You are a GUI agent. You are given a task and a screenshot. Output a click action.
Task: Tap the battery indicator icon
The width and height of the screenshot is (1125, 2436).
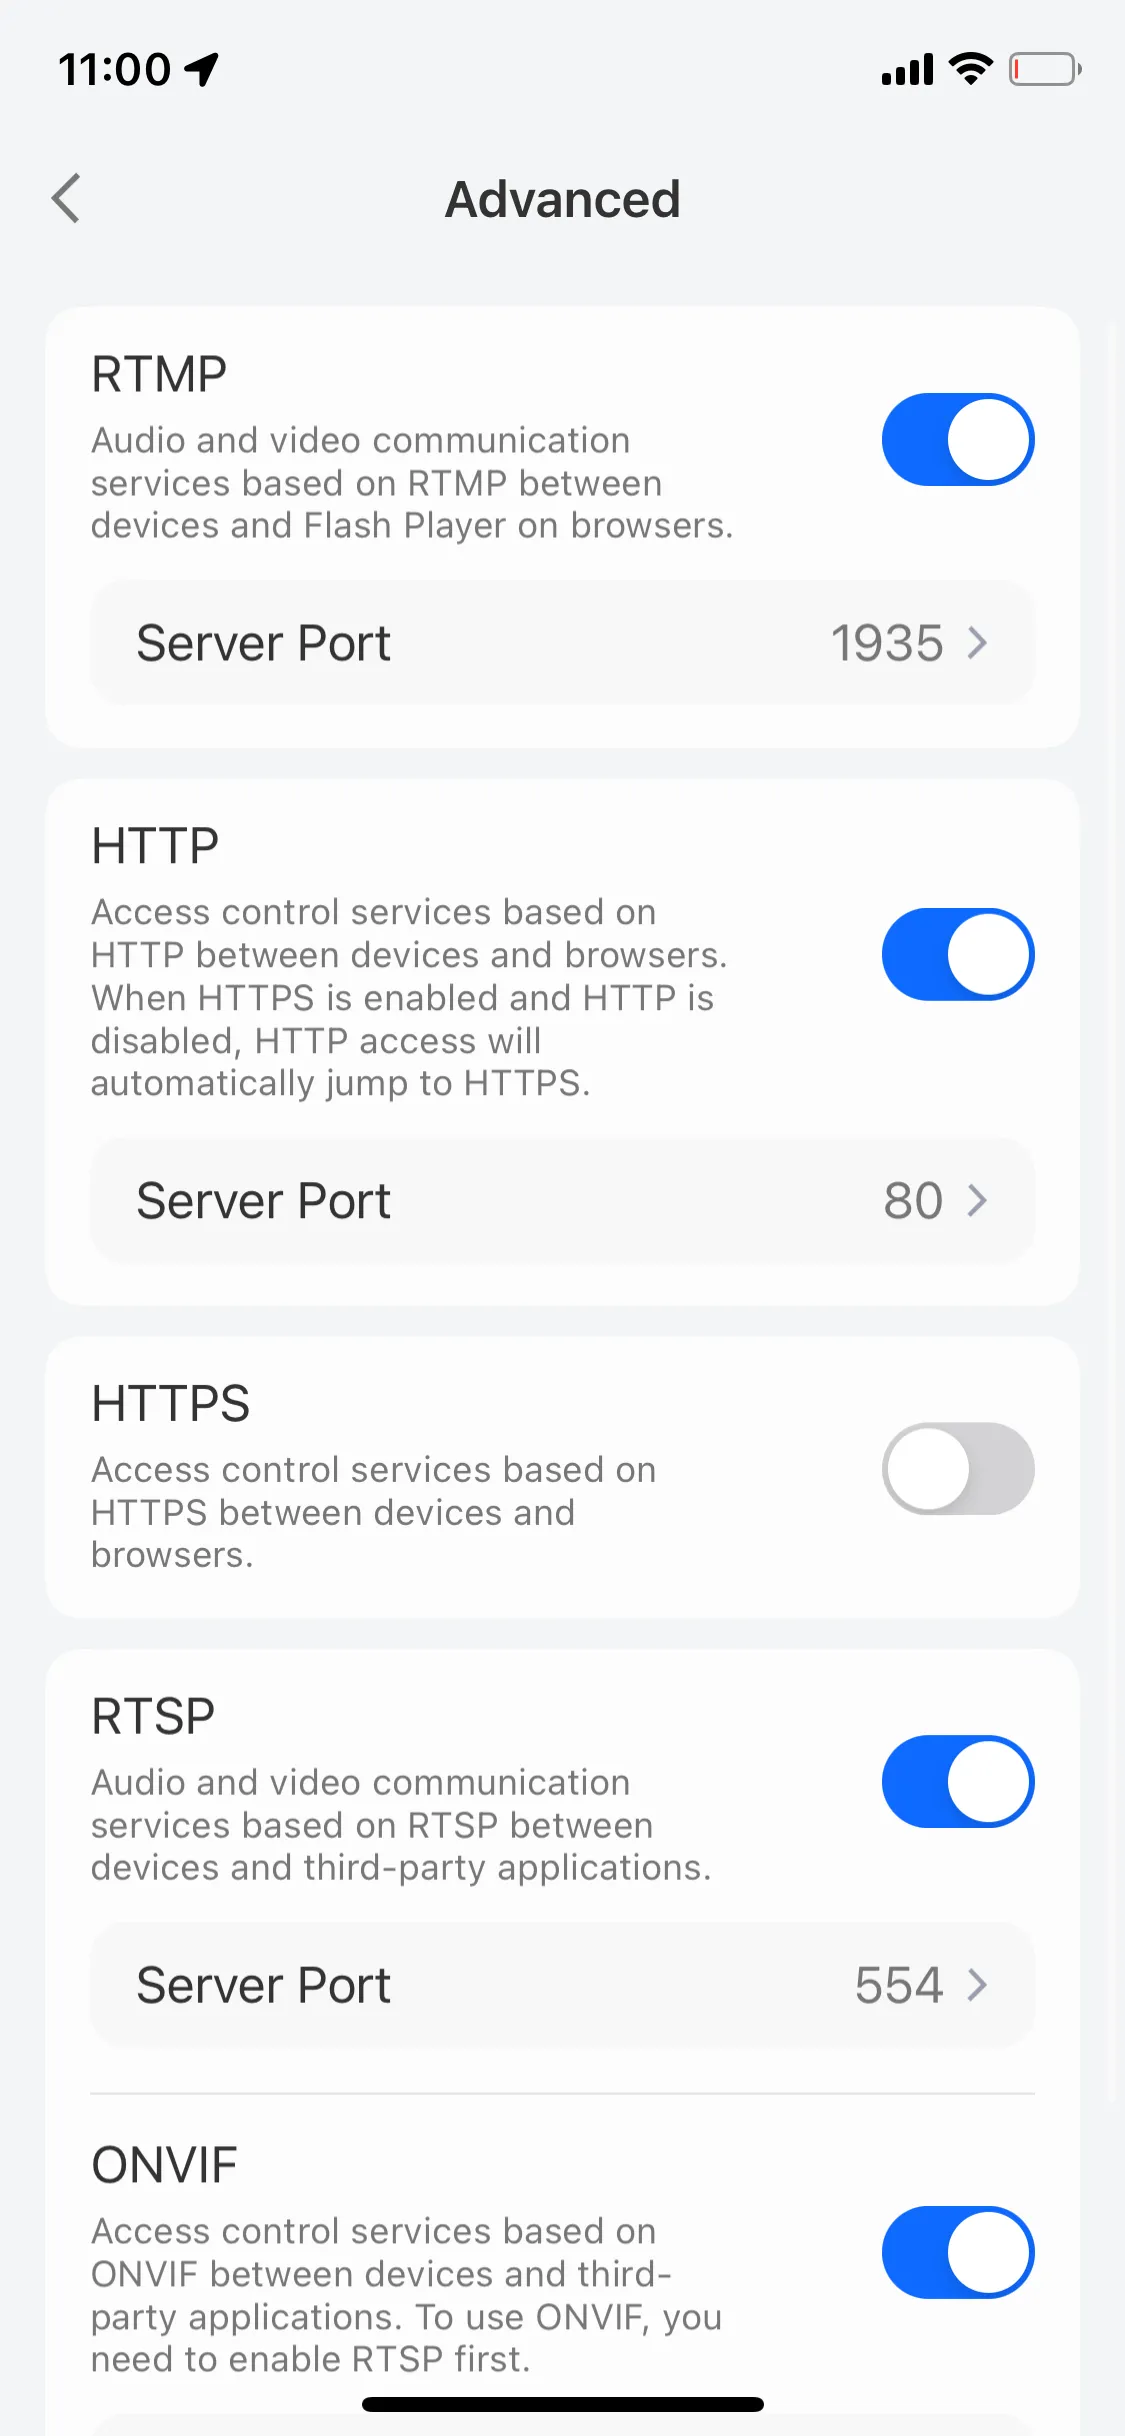[x=1044, y=69]
